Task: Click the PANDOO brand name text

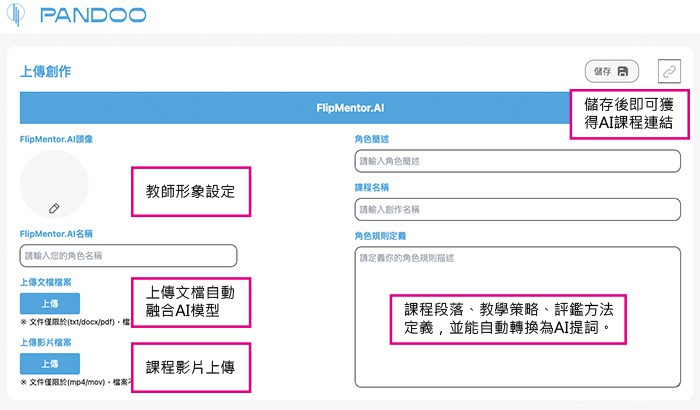Action: tap(93, 16)
